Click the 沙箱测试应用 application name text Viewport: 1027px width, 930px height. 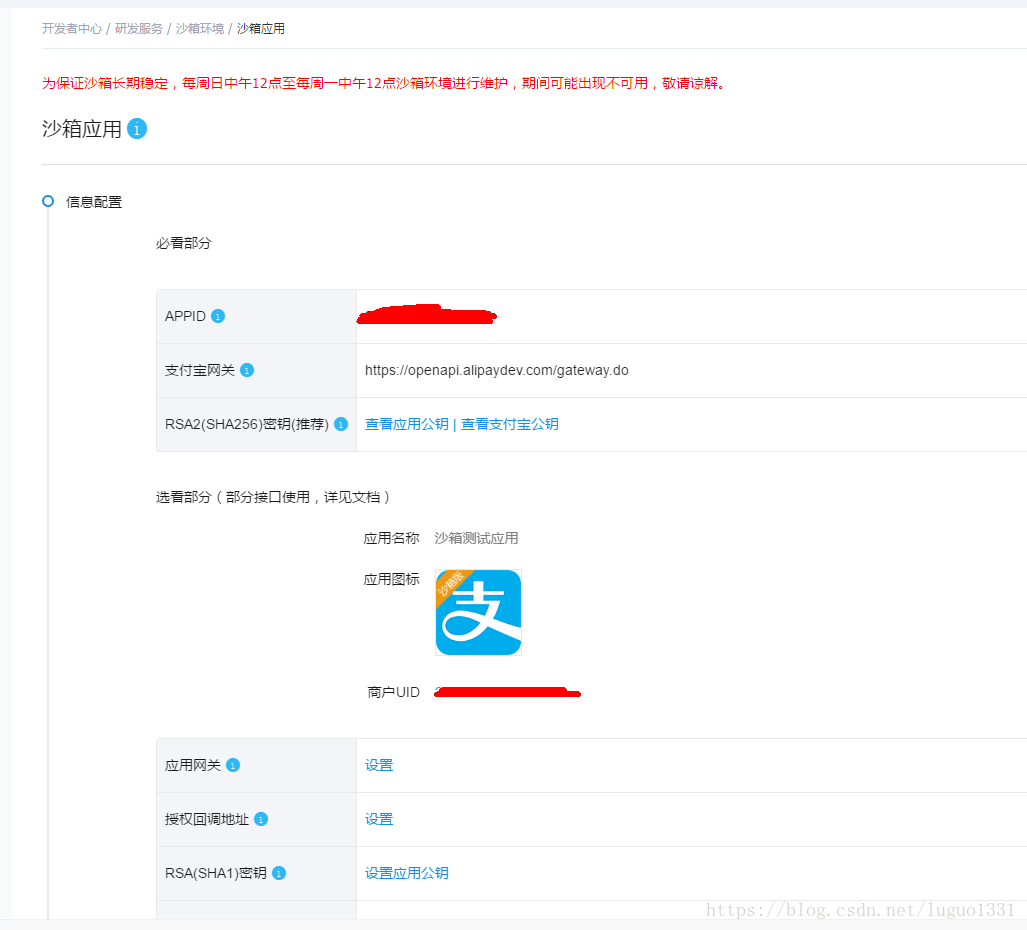[476, 538]
